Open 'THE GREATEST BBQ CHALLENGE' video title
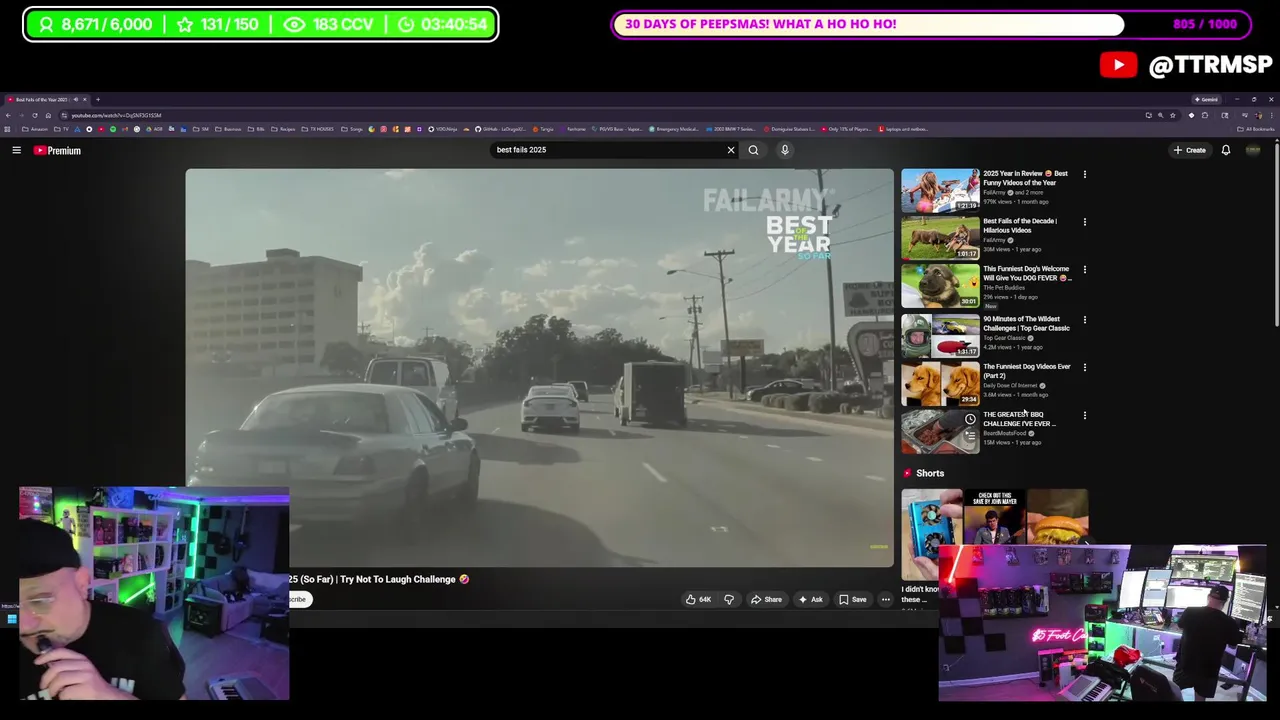Viewport: 1280px width, 720px height. 1019,419
